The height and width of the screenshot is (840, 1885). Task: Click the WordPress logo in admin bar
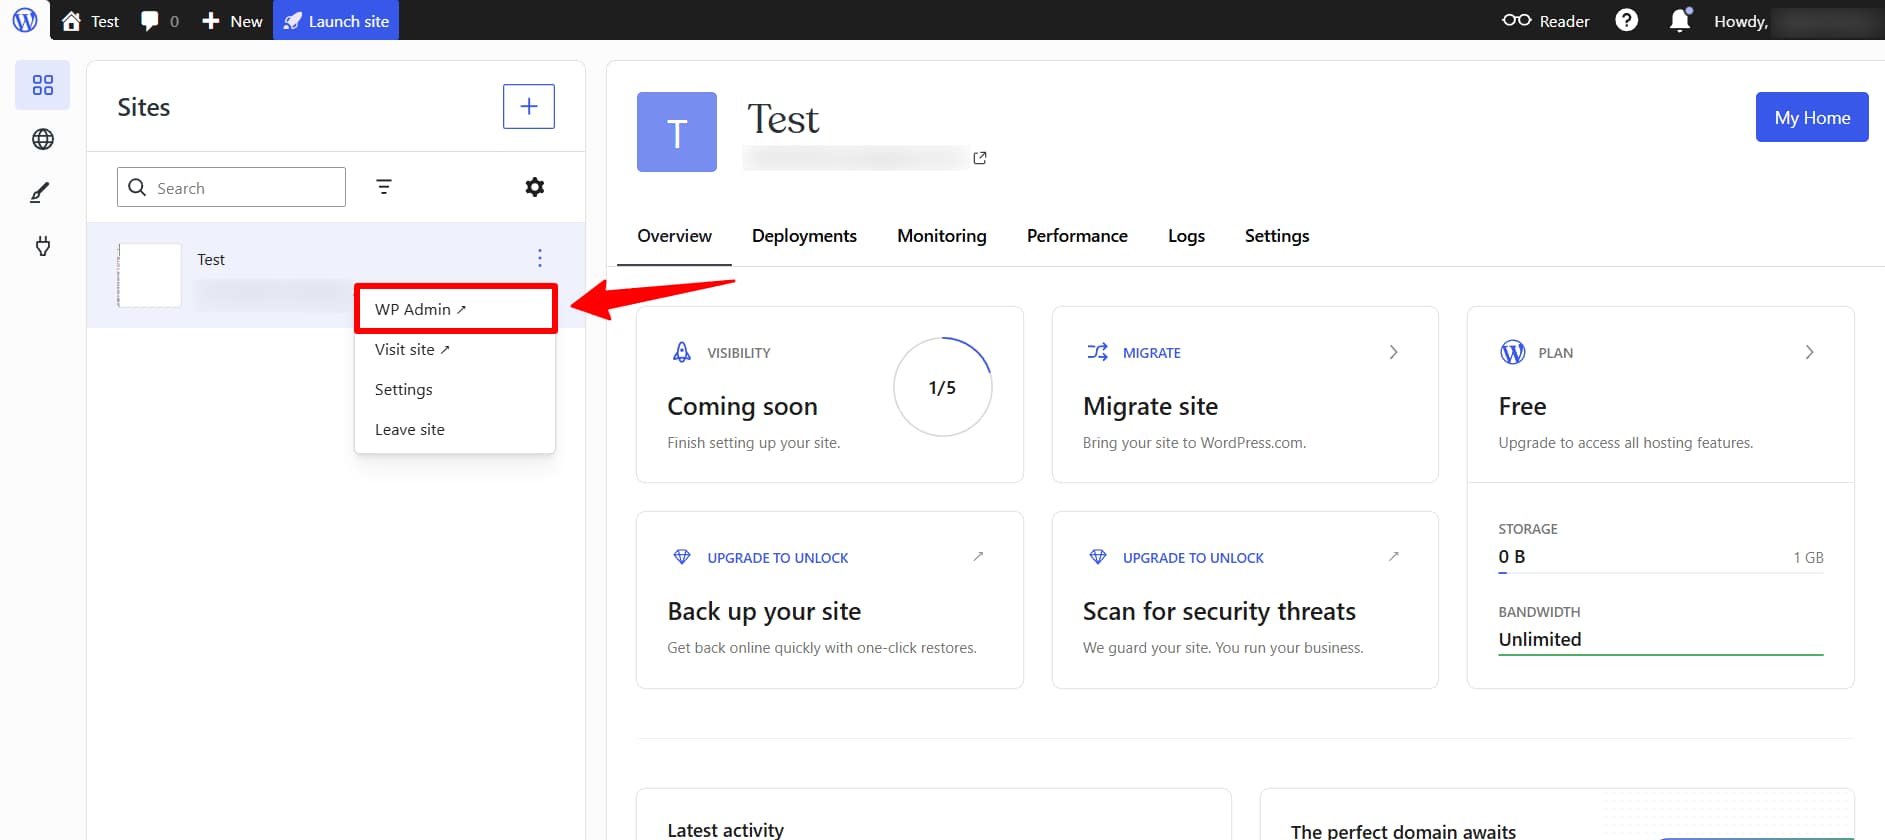point(25,20)
